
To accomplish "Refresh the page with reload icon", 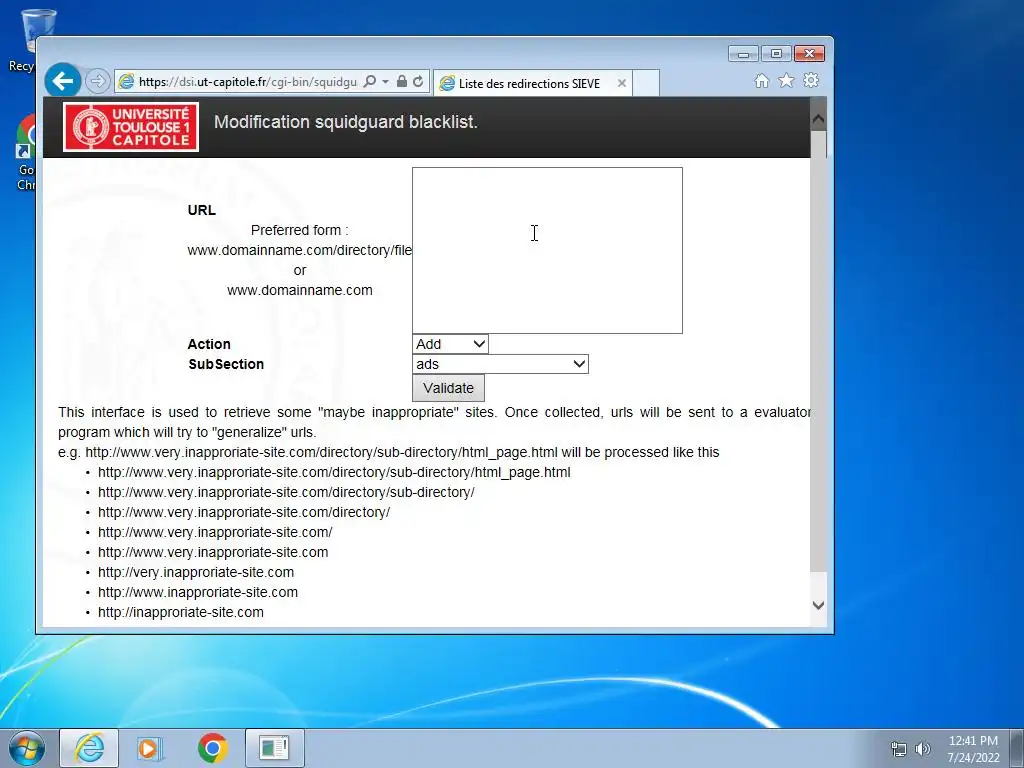I will coord(418,82).
